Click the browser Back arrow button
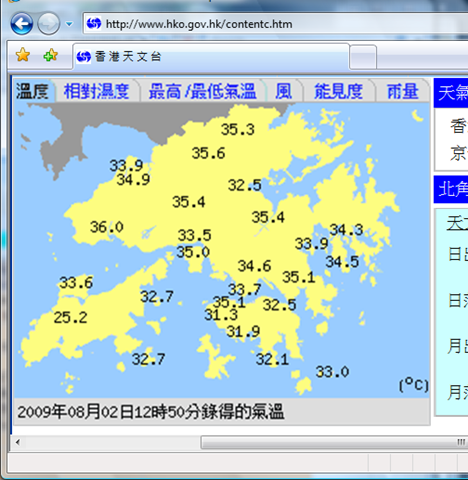The width and height of the screenshot is (468, 480). coord(22,24)
